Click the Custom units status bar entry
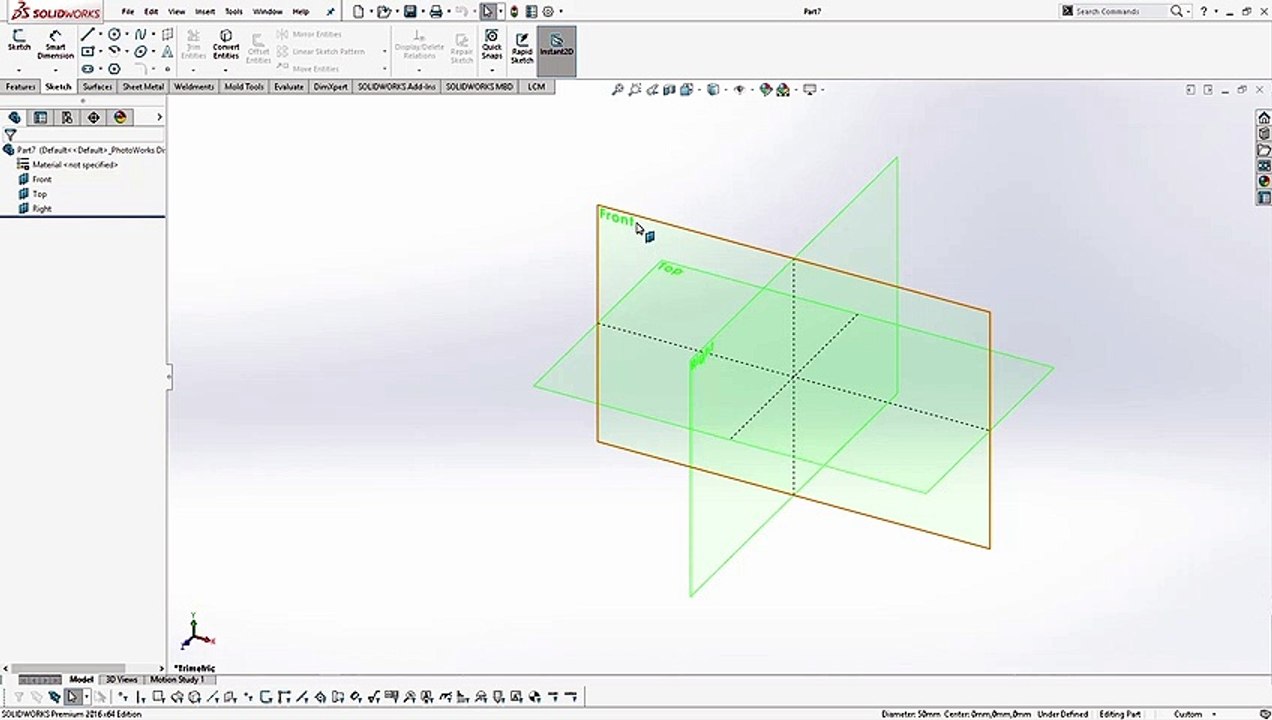 click(x=1188, y=714)
